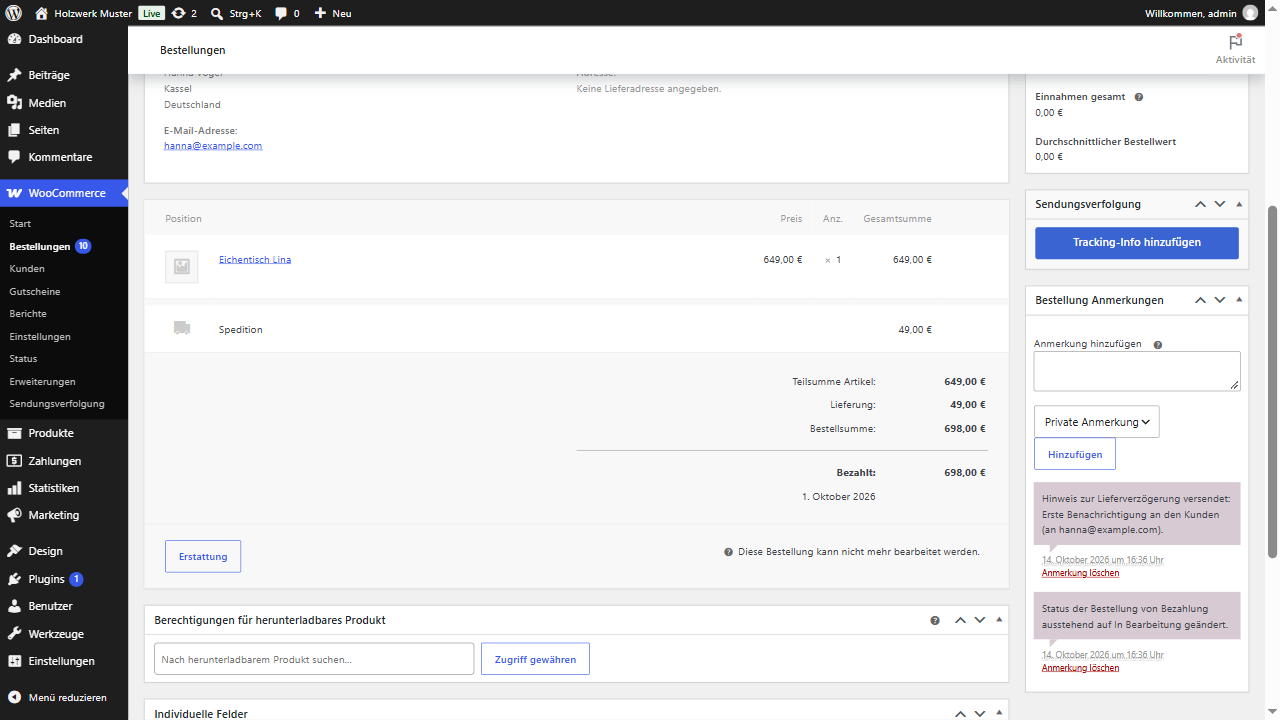Open the Private Anmerkung note type dropdown
The height and width of the screenshot is (720, 1280).
[1097, 422]
